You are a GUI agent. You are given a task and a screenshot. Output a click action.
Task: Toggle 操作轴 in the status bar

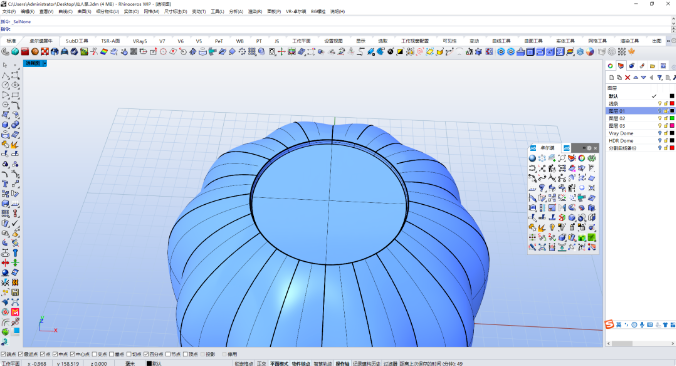click(x=342, y=363)
